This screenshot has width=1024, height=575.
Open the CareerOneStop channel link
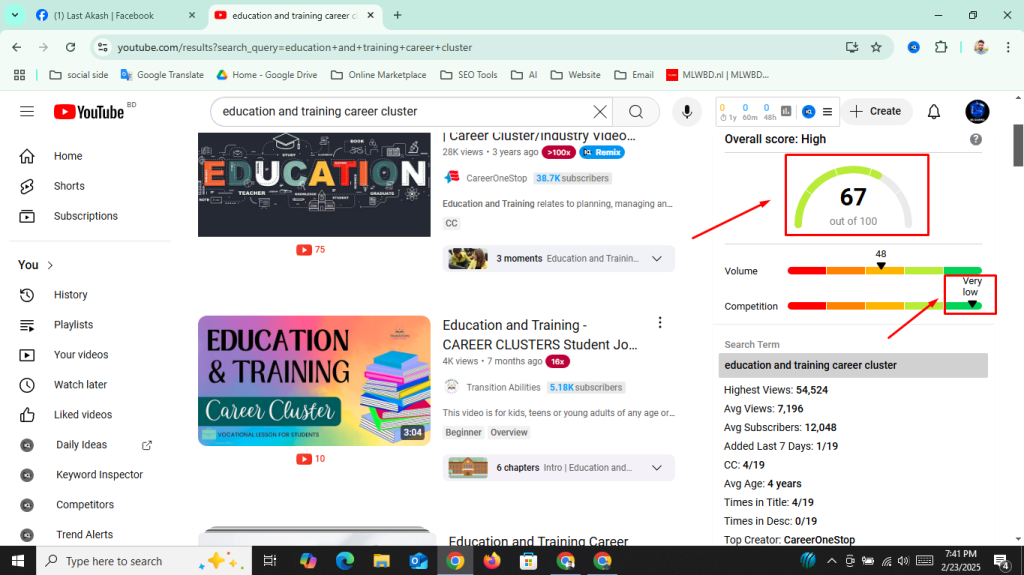point(496,178)
